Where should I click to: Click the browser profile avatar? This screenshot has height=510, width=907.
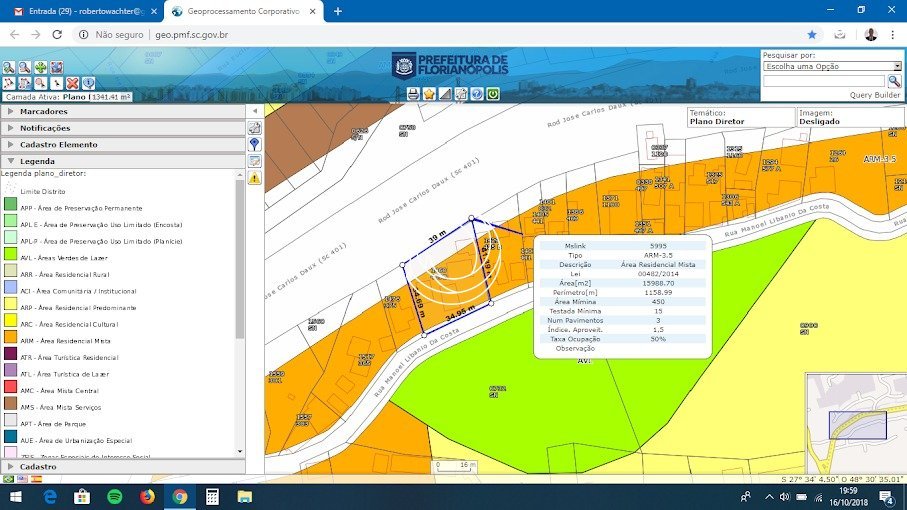[x=871, y=35]
